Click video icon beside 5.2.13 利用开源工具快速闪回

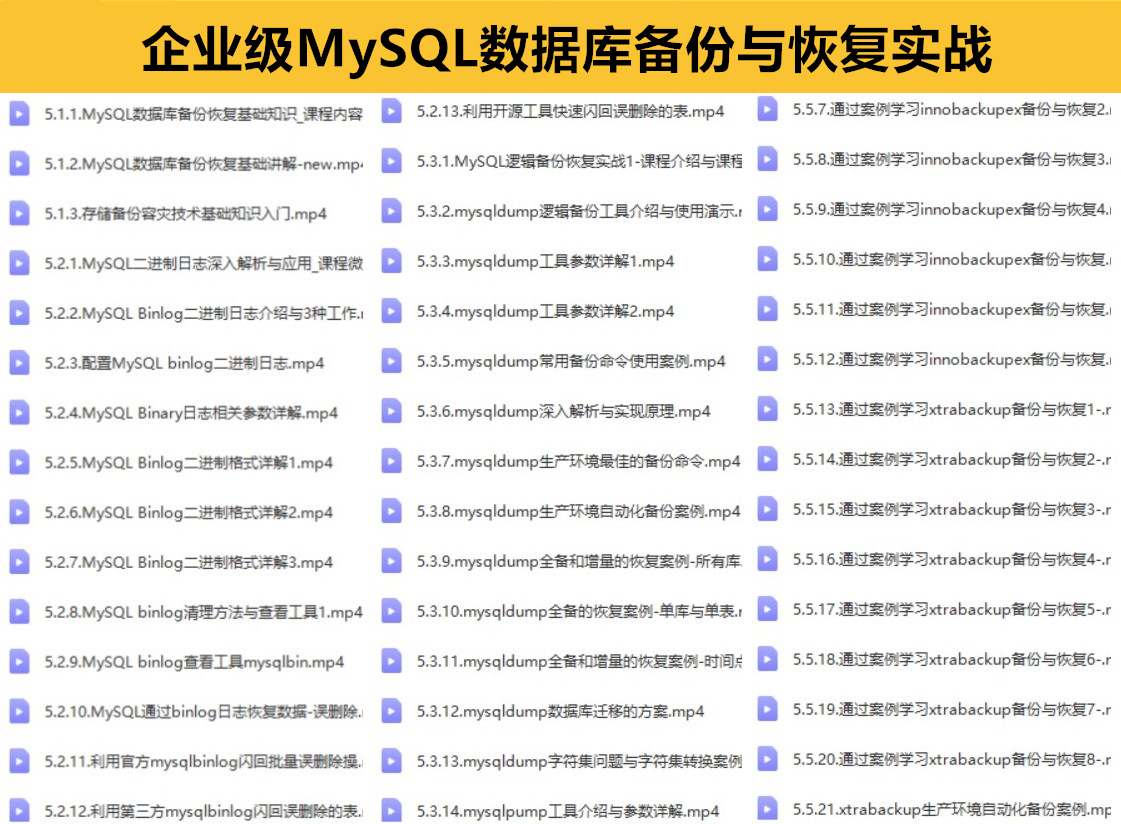391,111
